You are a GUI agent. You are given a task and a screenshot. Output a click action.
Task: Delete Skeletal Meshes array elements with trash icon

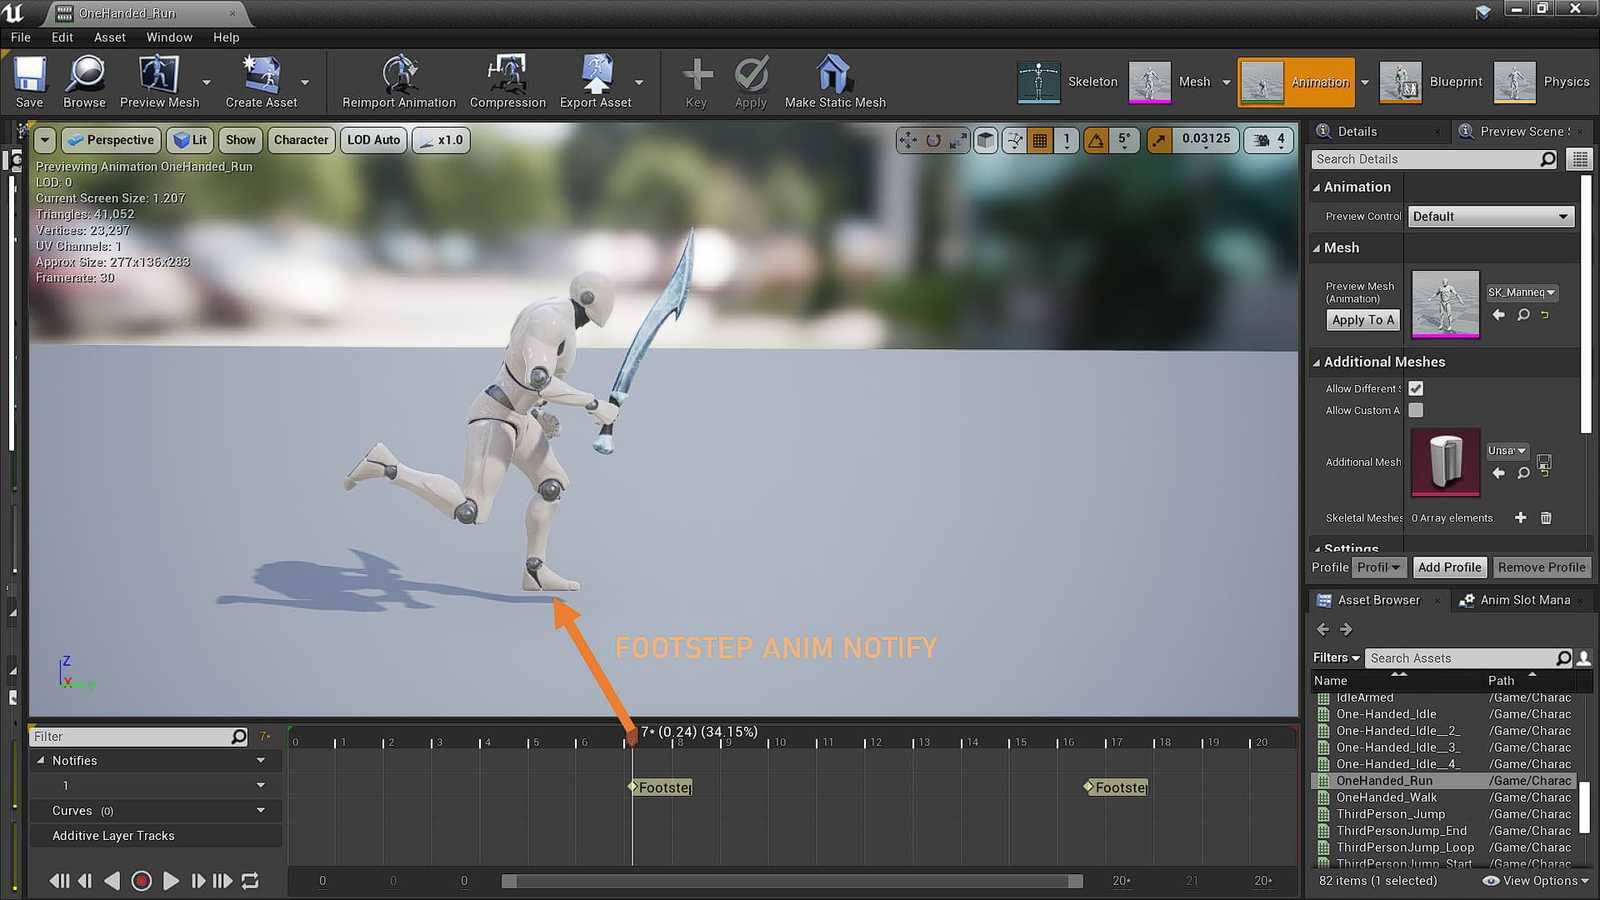tap(1546, 518)
